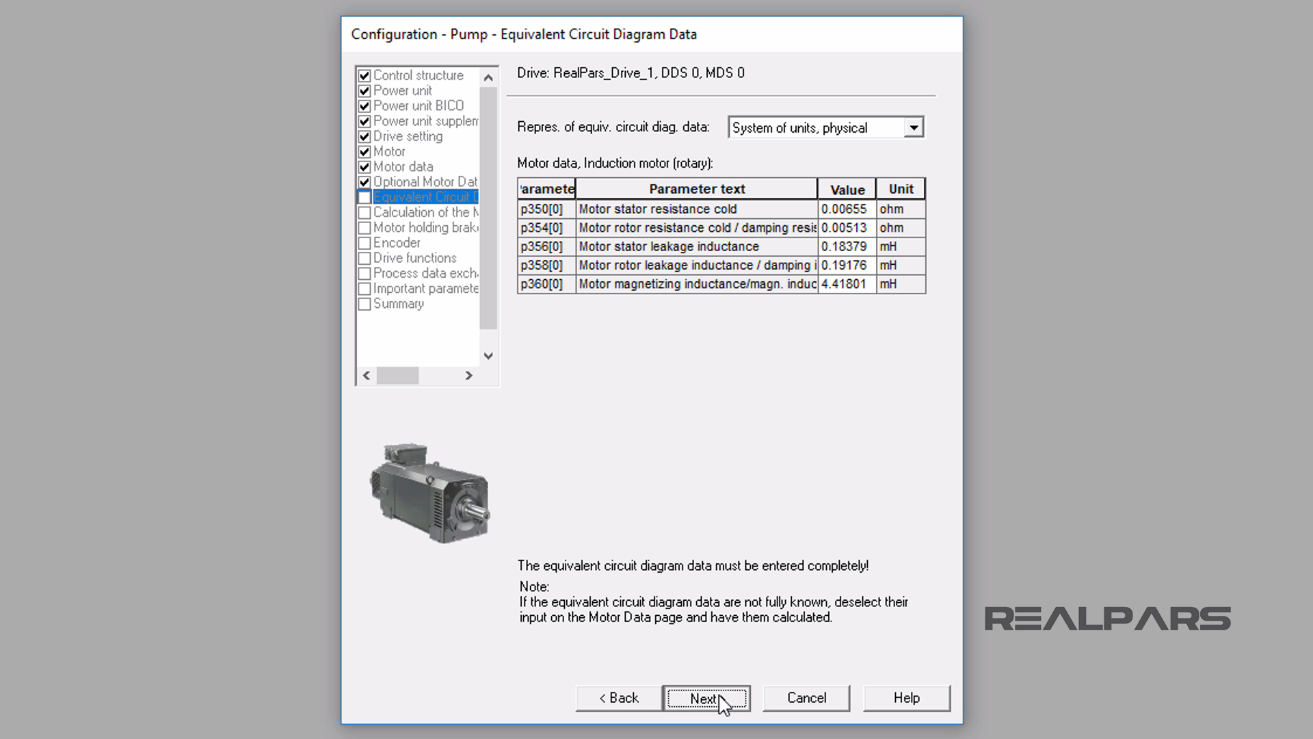The image size is (1313, 739).
Task: Open the equivalent circuit data representation dropdown
Action: [913, 127]
